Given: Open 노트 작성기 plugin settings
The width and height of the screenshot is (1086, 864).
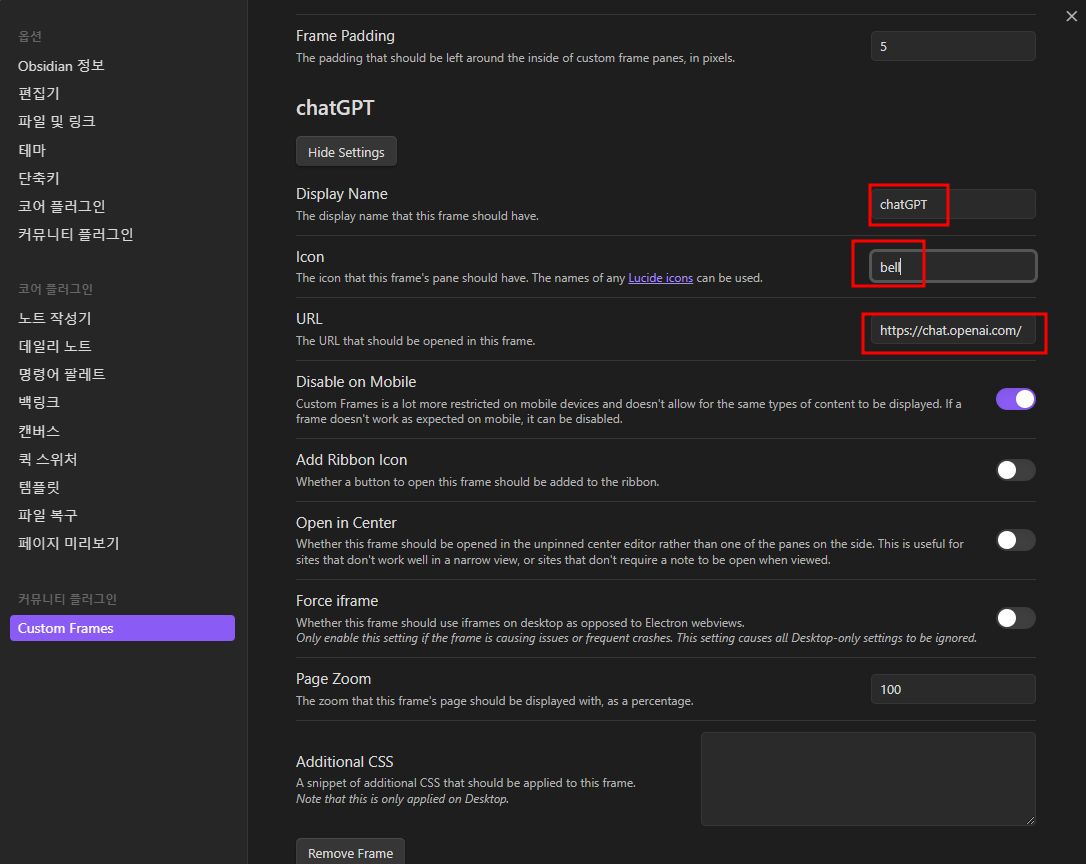Looking at the screenshot, I should click(x=55, y=318).
